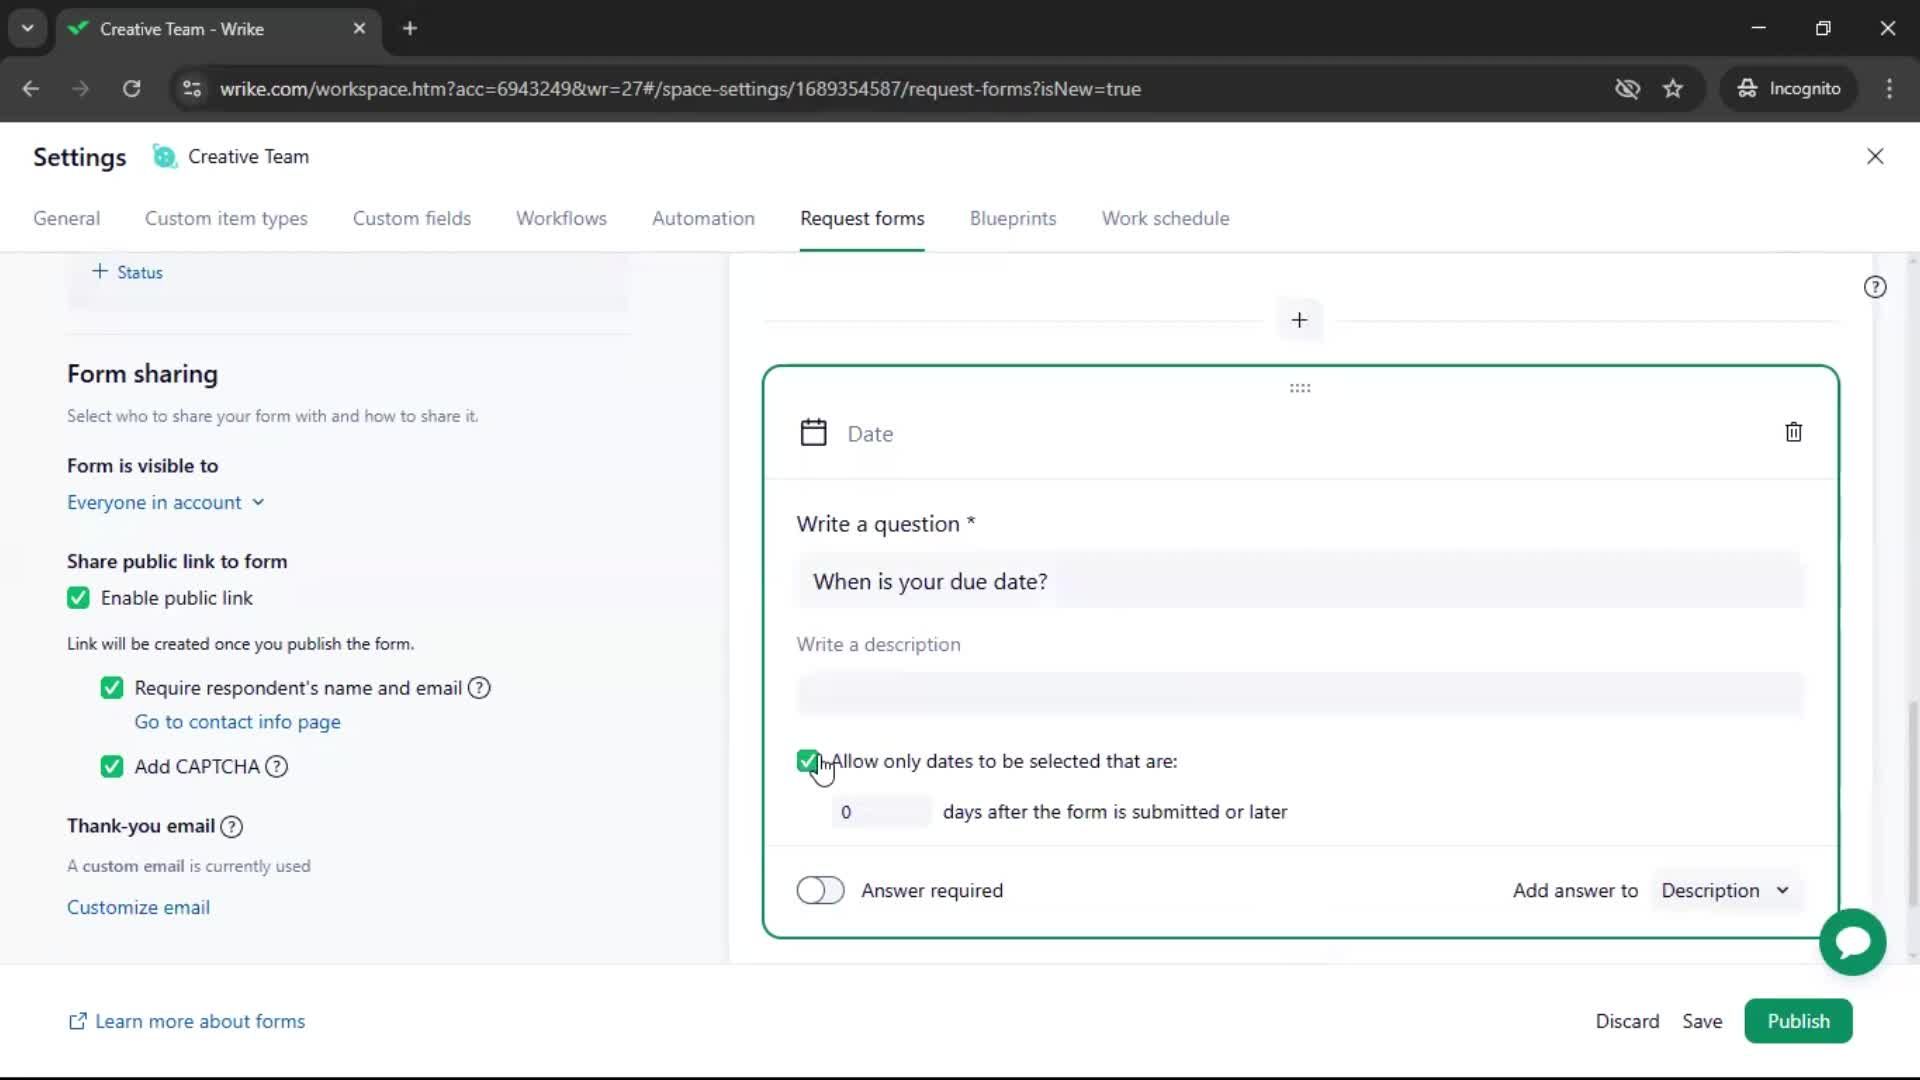Screen dimensions: 1920x1080
Task: Open a new browser tab
Action: [x=409, y=29]
